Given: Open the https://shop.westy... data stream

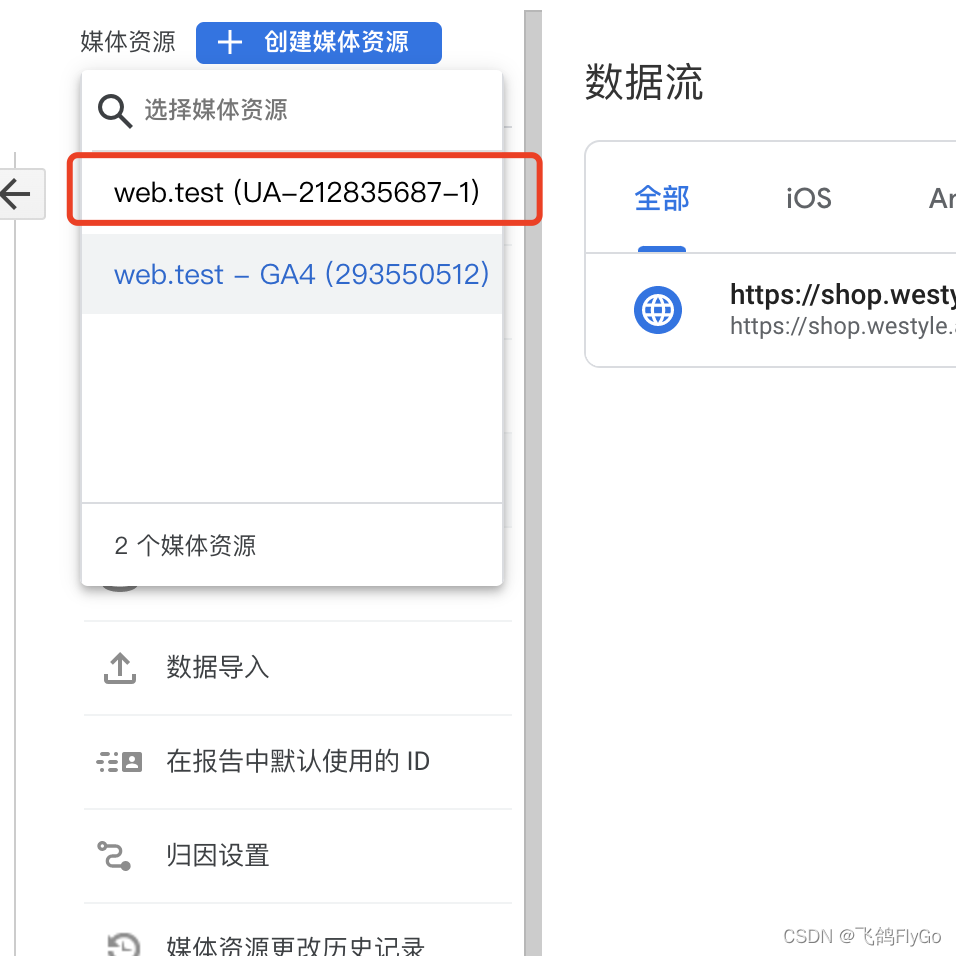Looking at the screenshot, I should pyautogui.click(x=771, y=310).
